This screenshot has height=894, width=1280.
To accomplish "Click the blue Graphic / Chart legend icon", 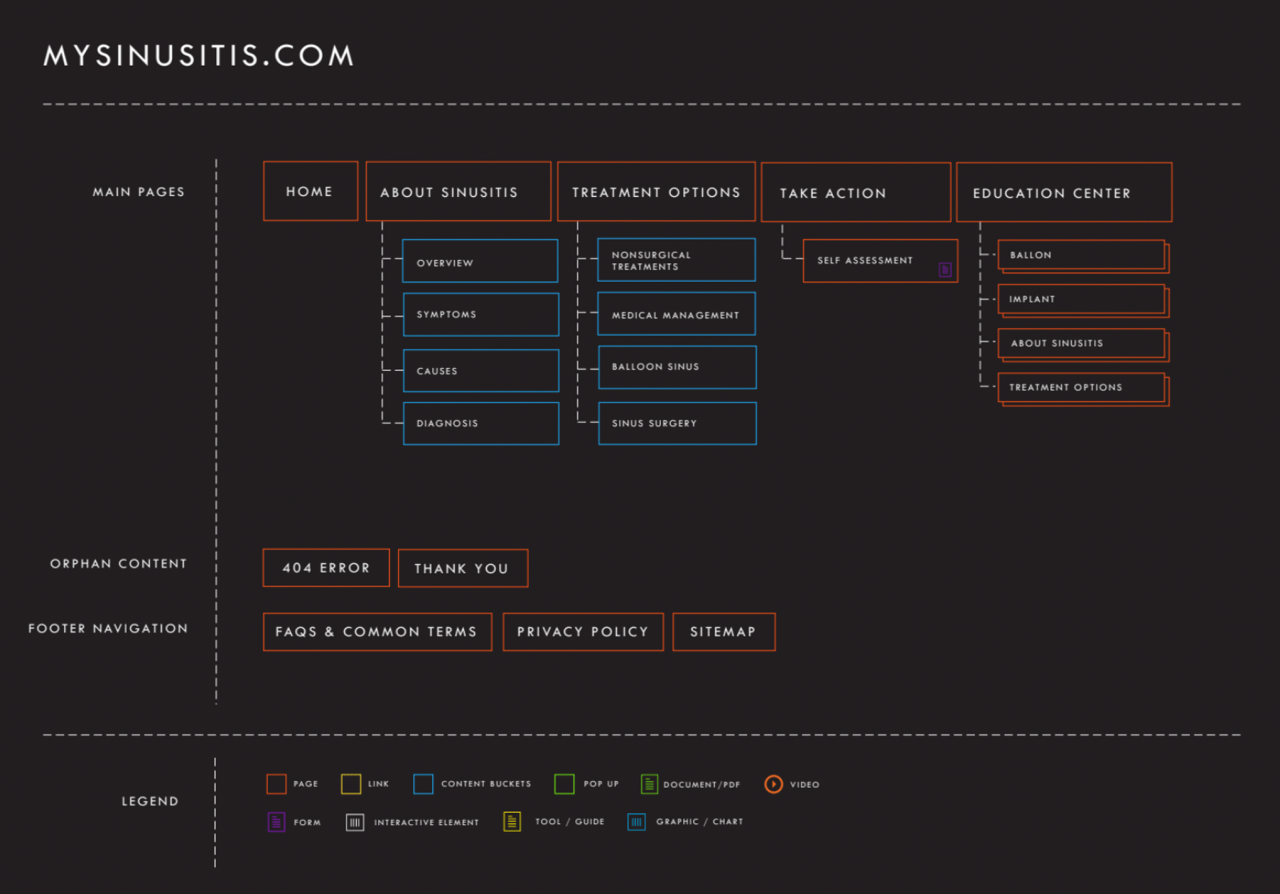I will (x=636, y=822).
